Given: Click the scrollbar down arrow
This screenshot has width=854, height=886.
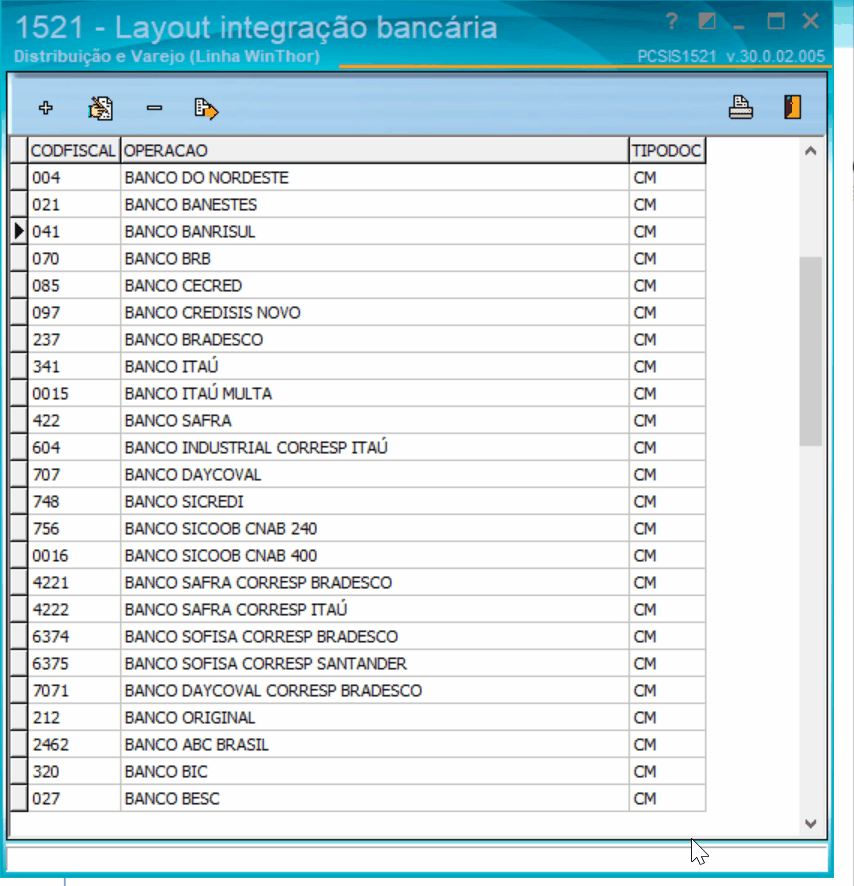Looking at the screenshot, I should click(810, 823).
